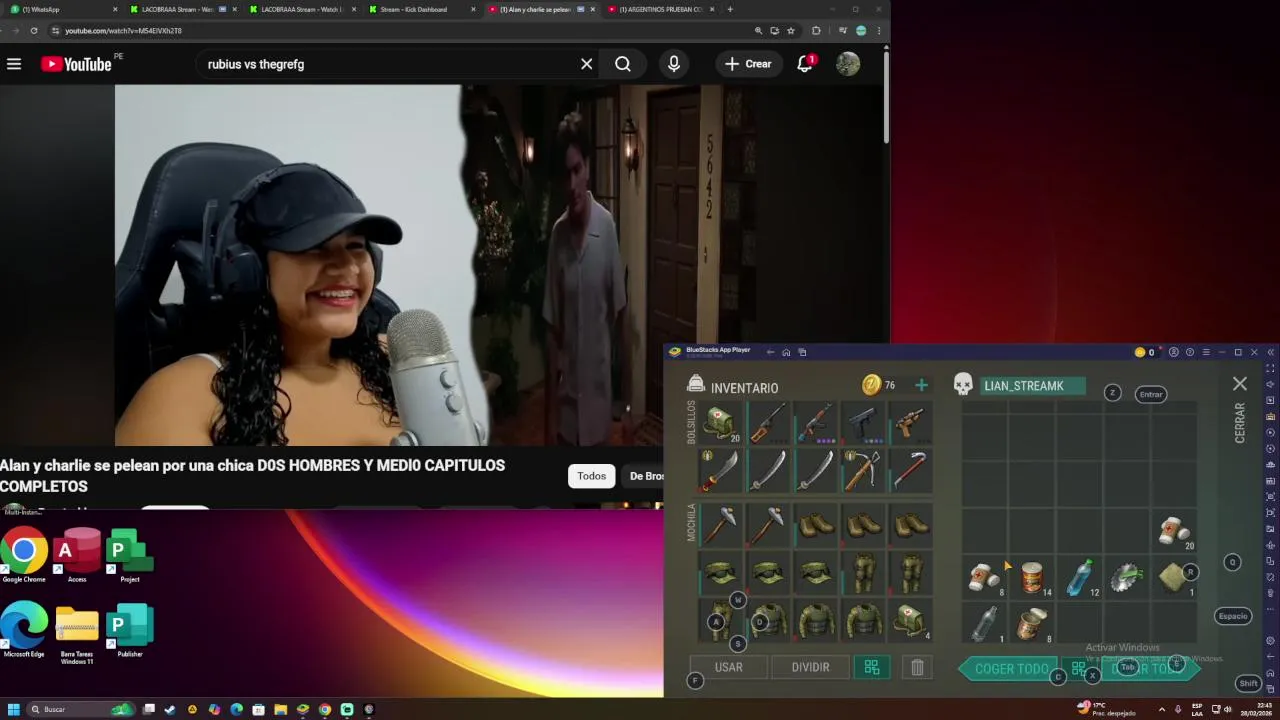Select the medkit bag with 20 in pockets
Image resolution: width=1280 pixels, height=720 pixels.
(721, 423)
